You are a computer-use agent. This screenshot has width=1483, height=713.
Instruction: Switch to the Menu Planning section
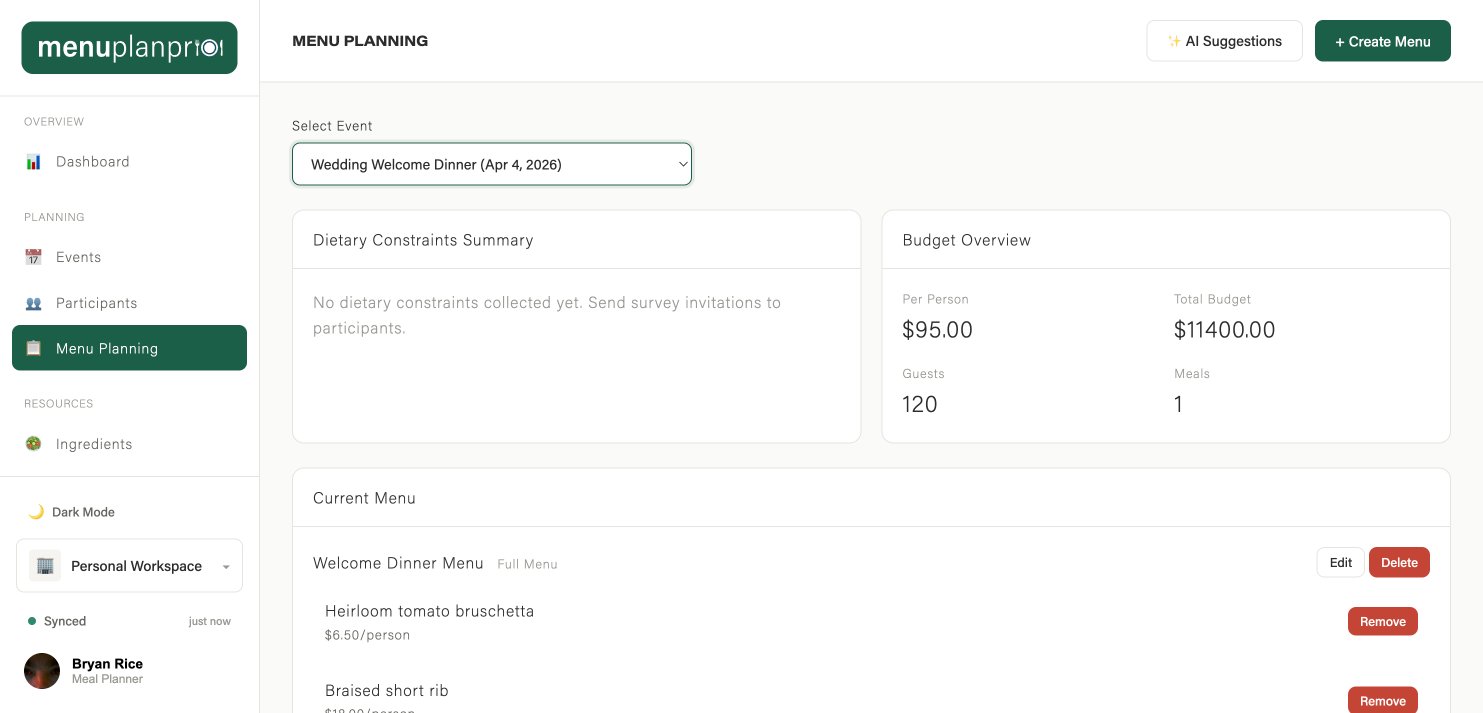coord(107,348)
